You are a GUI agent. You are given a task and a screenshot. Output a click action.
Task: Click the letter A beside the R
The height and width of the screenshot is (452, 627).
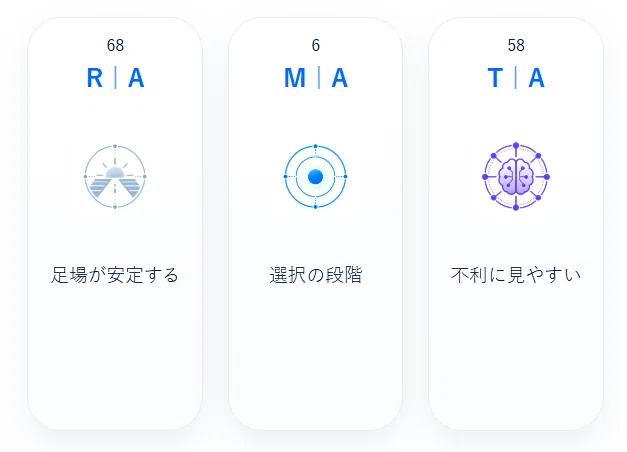point(136,78)
